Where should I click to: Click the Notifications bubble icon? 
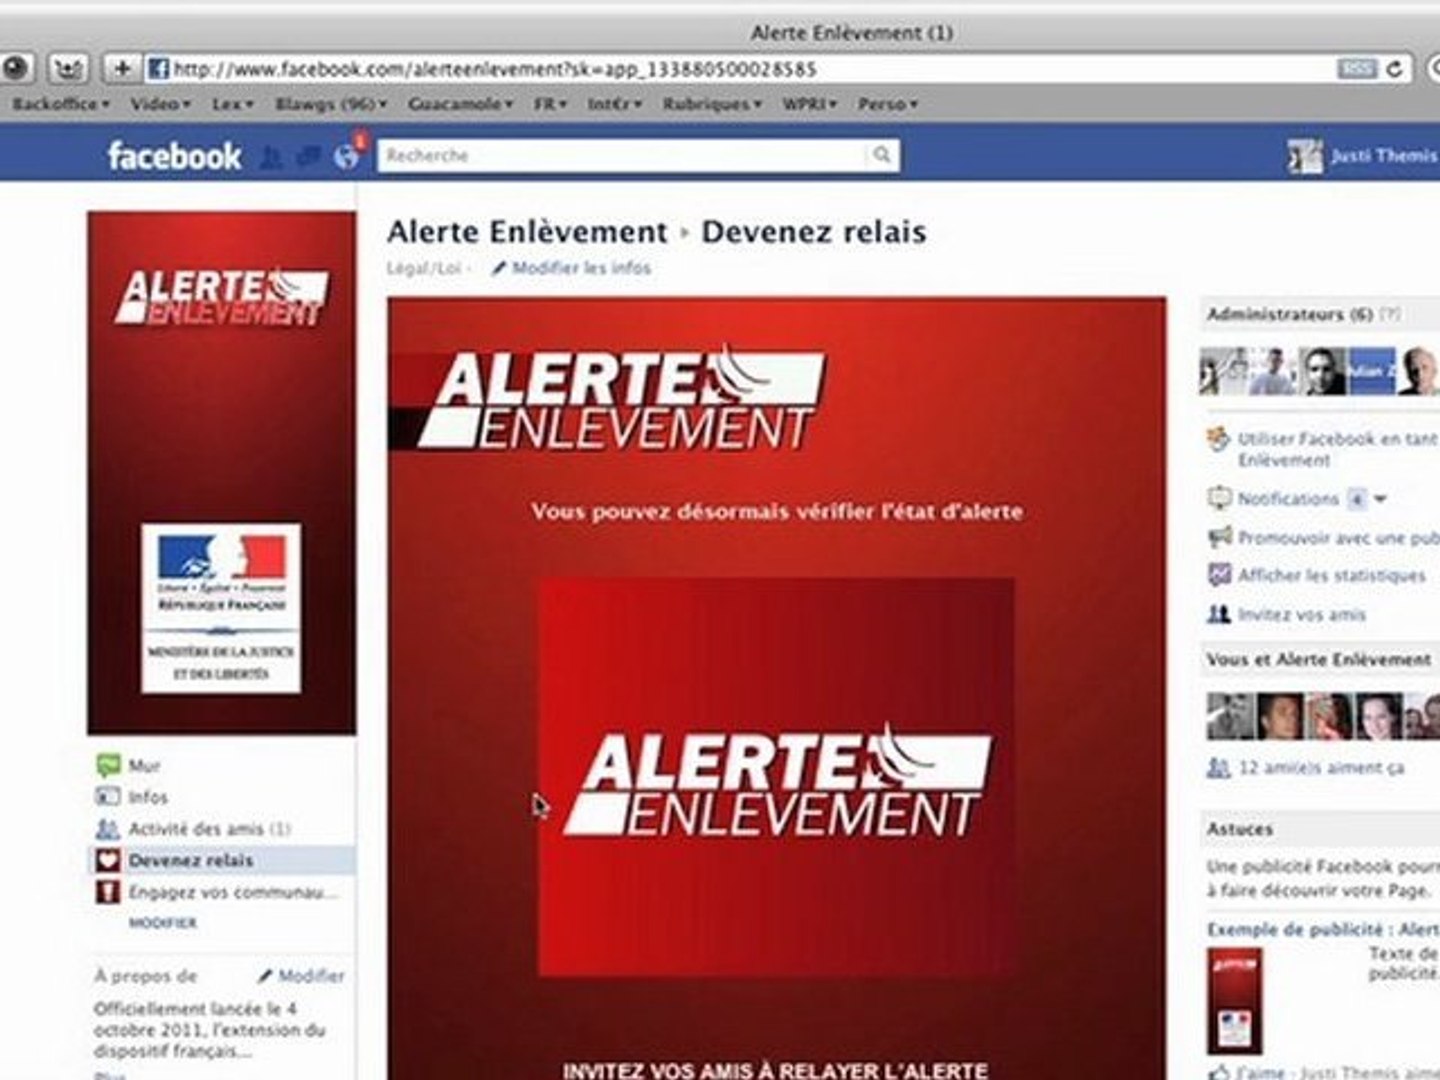coord(1219,499)
